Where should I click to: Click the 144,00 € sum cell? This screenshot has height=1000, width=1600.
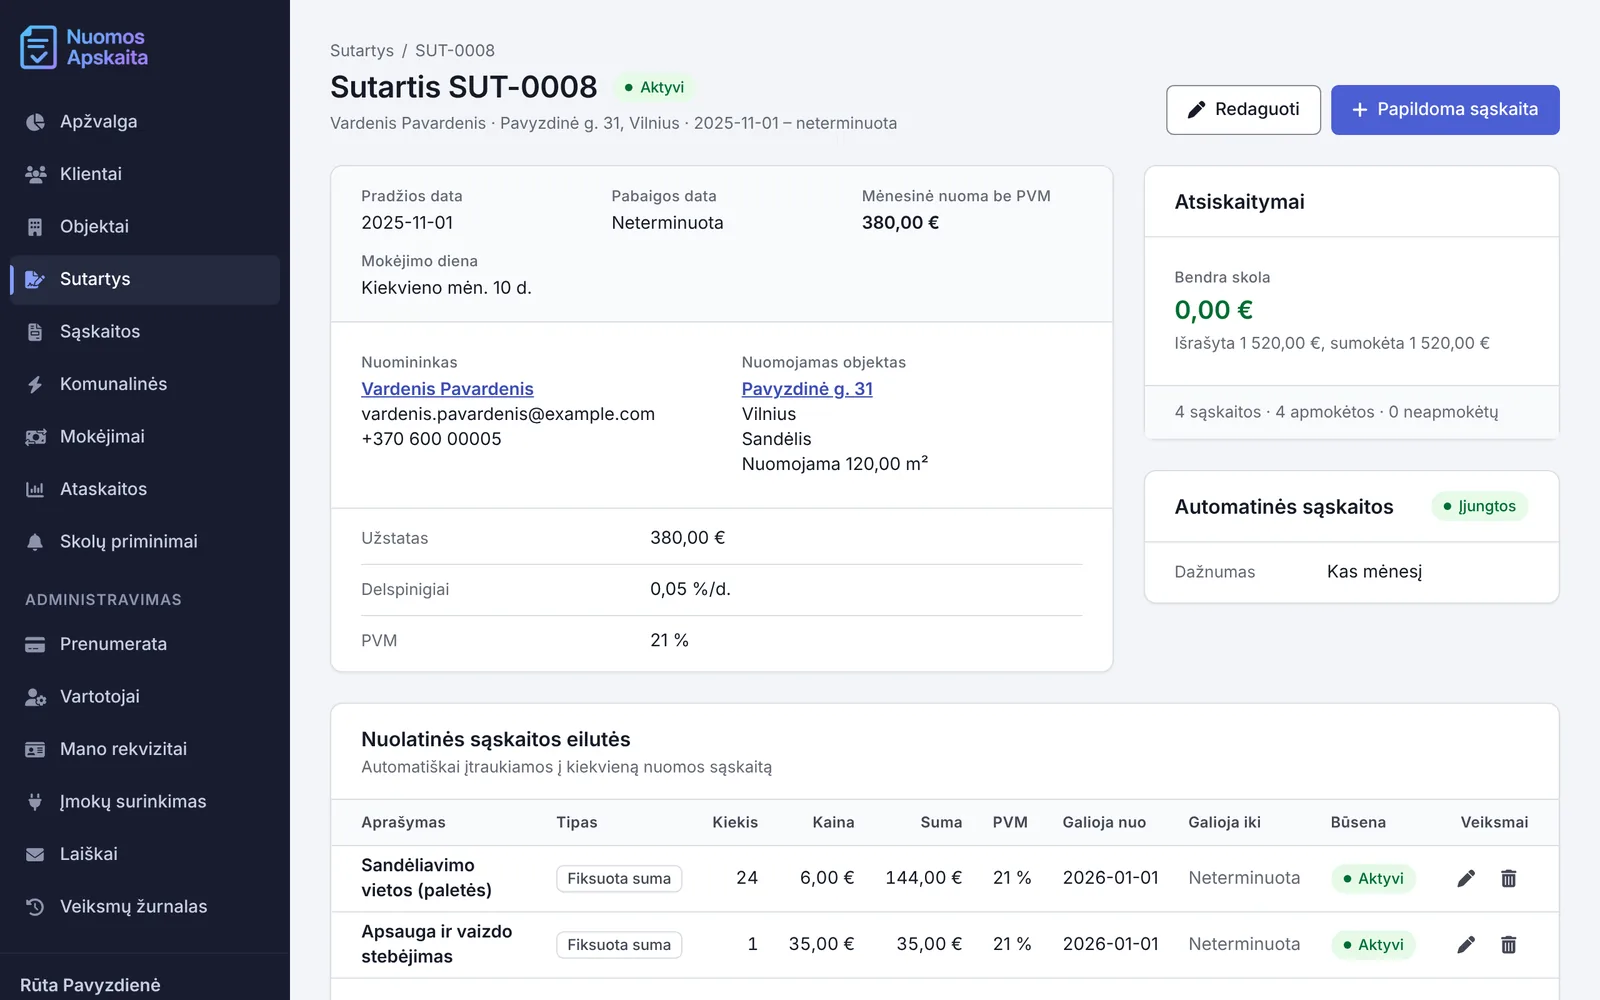pyautogui.click(x=923, y=878)
